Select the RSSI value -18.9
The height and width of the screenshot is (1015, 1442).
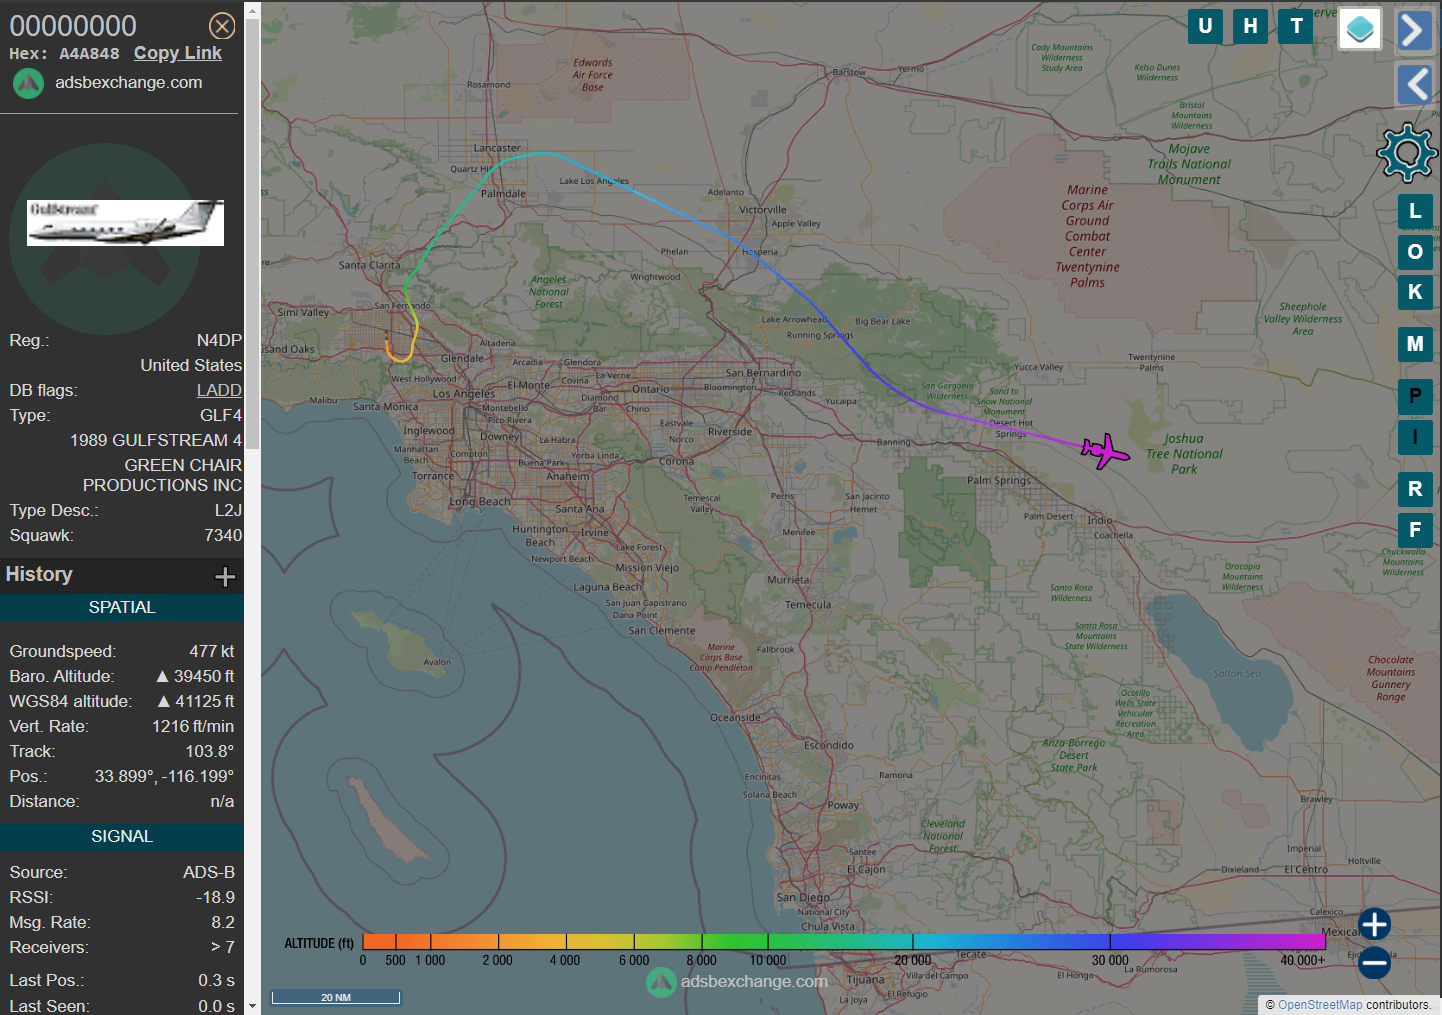click(x=215, y=897)
